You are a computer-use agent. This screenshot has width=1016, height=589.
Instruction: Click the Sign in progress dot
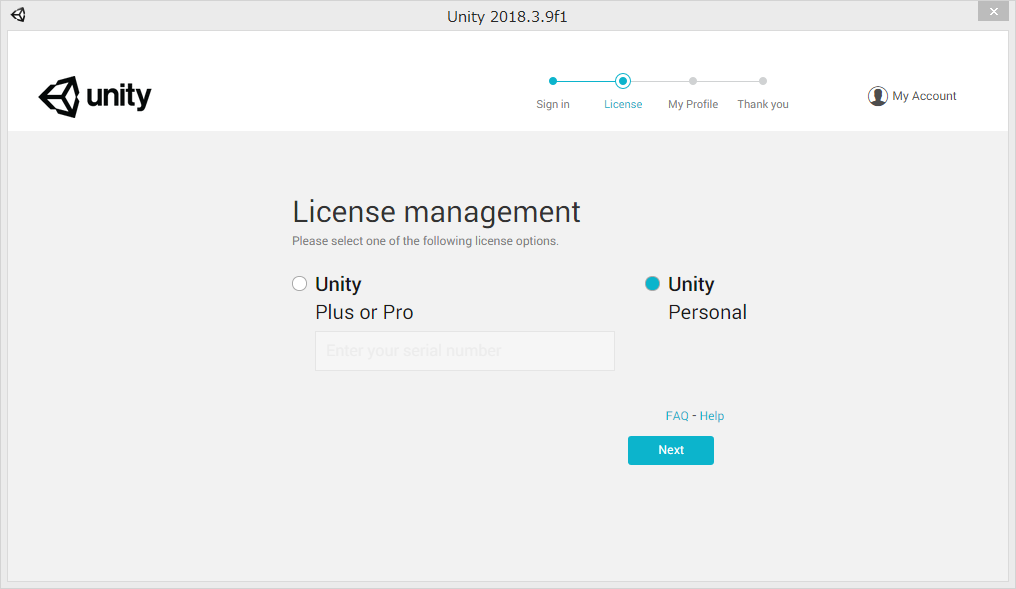coord(553,81)
